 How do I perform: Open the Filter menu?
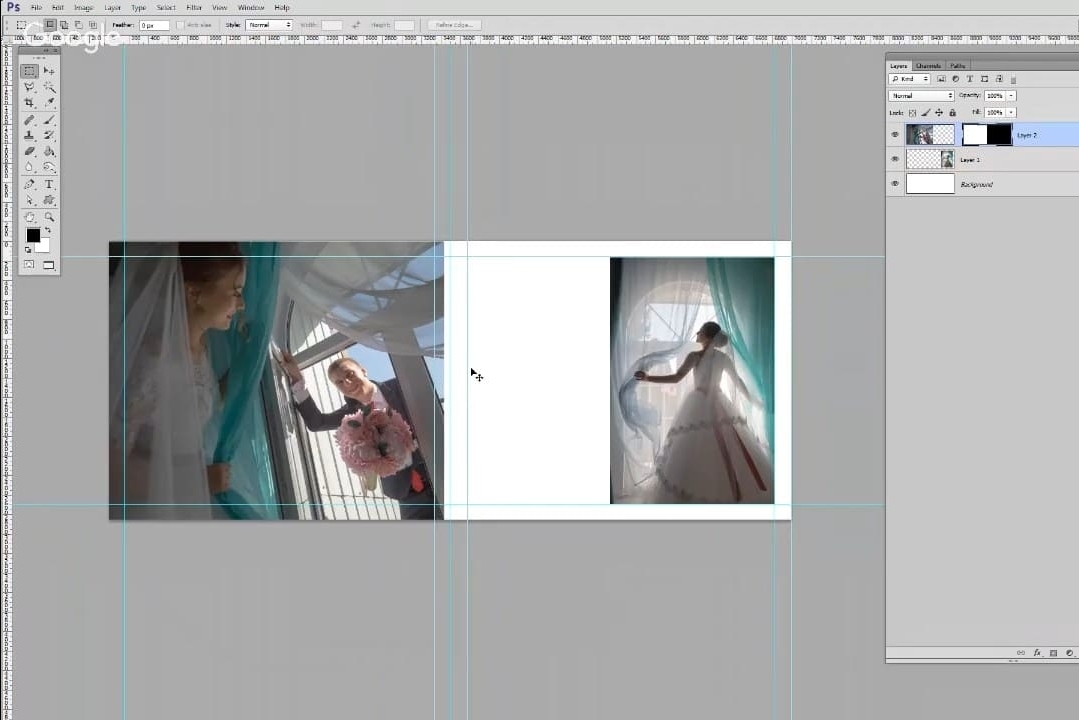pyautogui.click(x=194, y=7)
